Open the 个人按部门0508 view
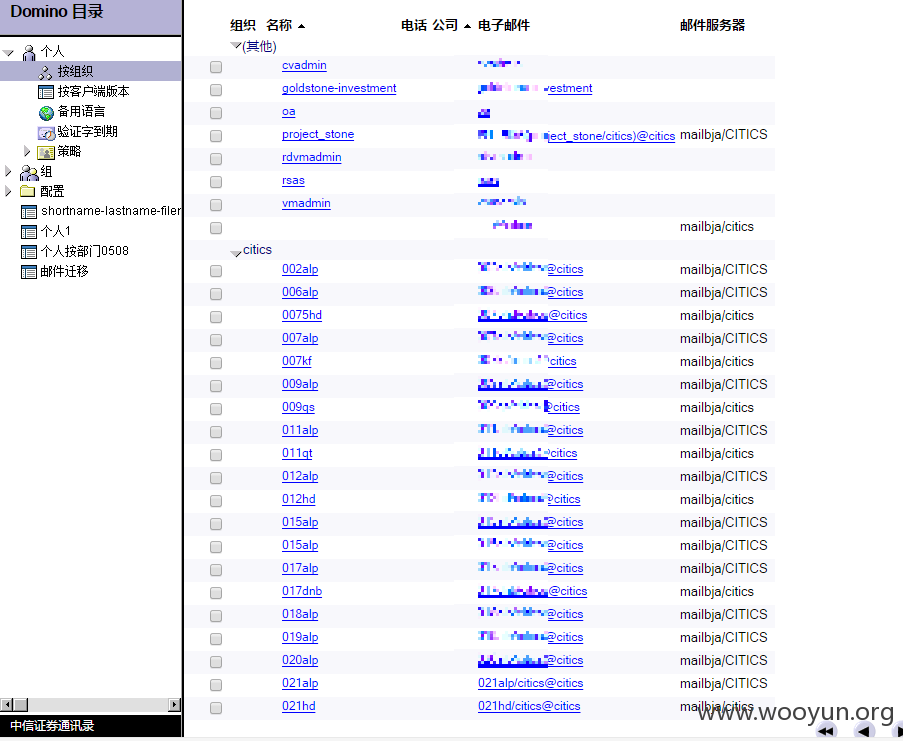 click(x=85, y=251)
